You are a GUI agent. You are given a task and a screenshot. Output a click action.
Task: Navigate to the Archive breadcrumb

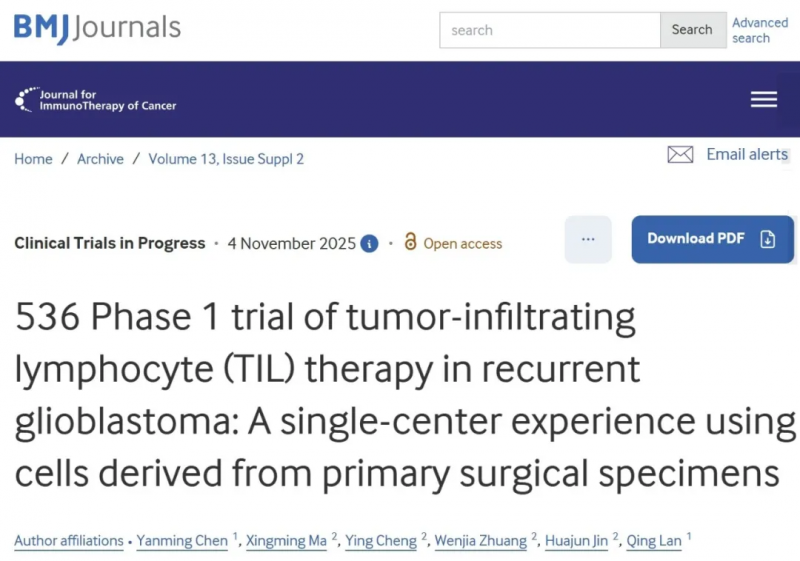click(x=100, y=159)
